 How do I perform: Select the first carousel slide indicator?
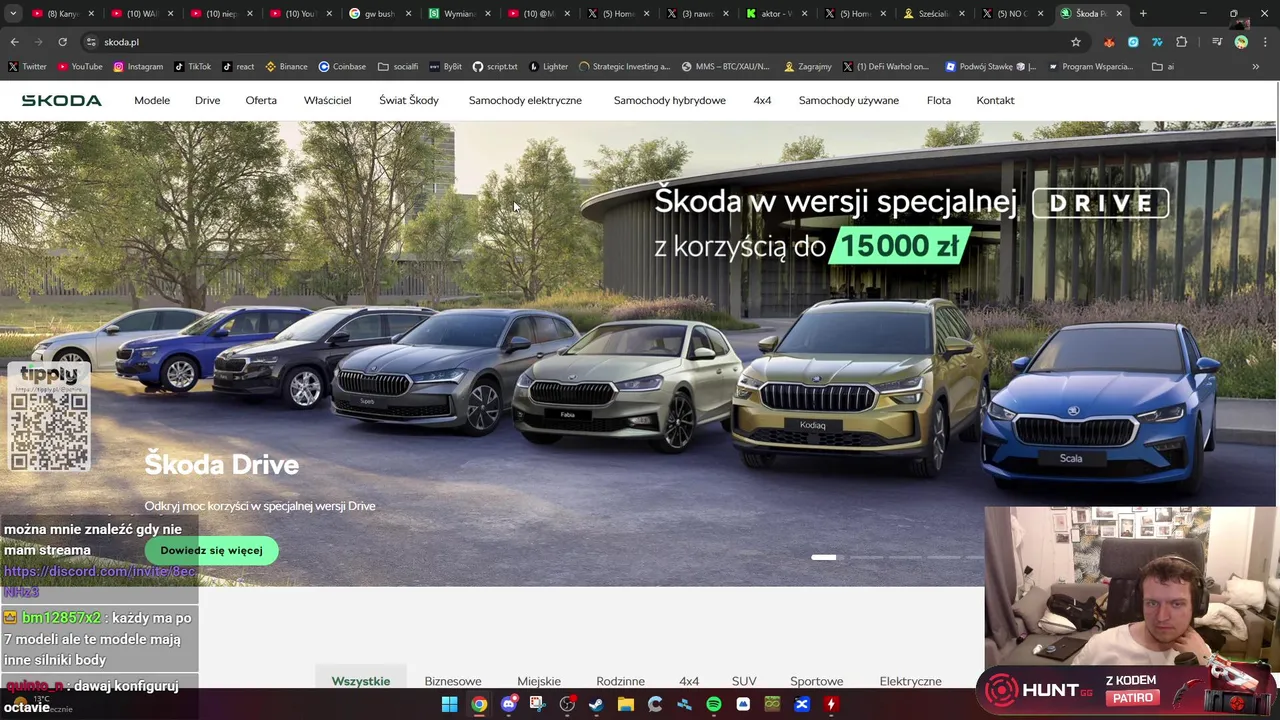tap(823, 557)
